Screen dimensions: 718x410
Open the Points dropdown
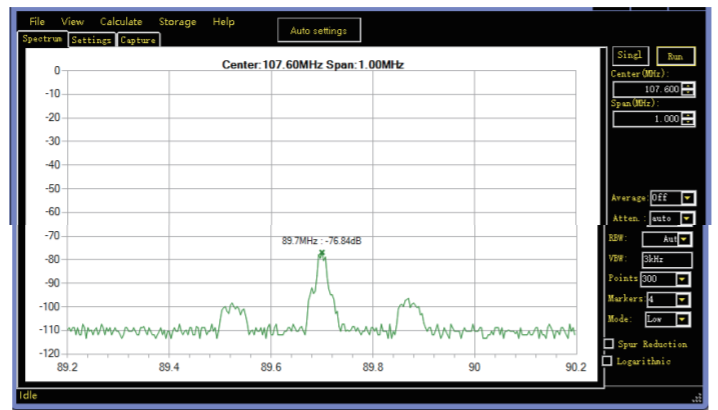682,279
